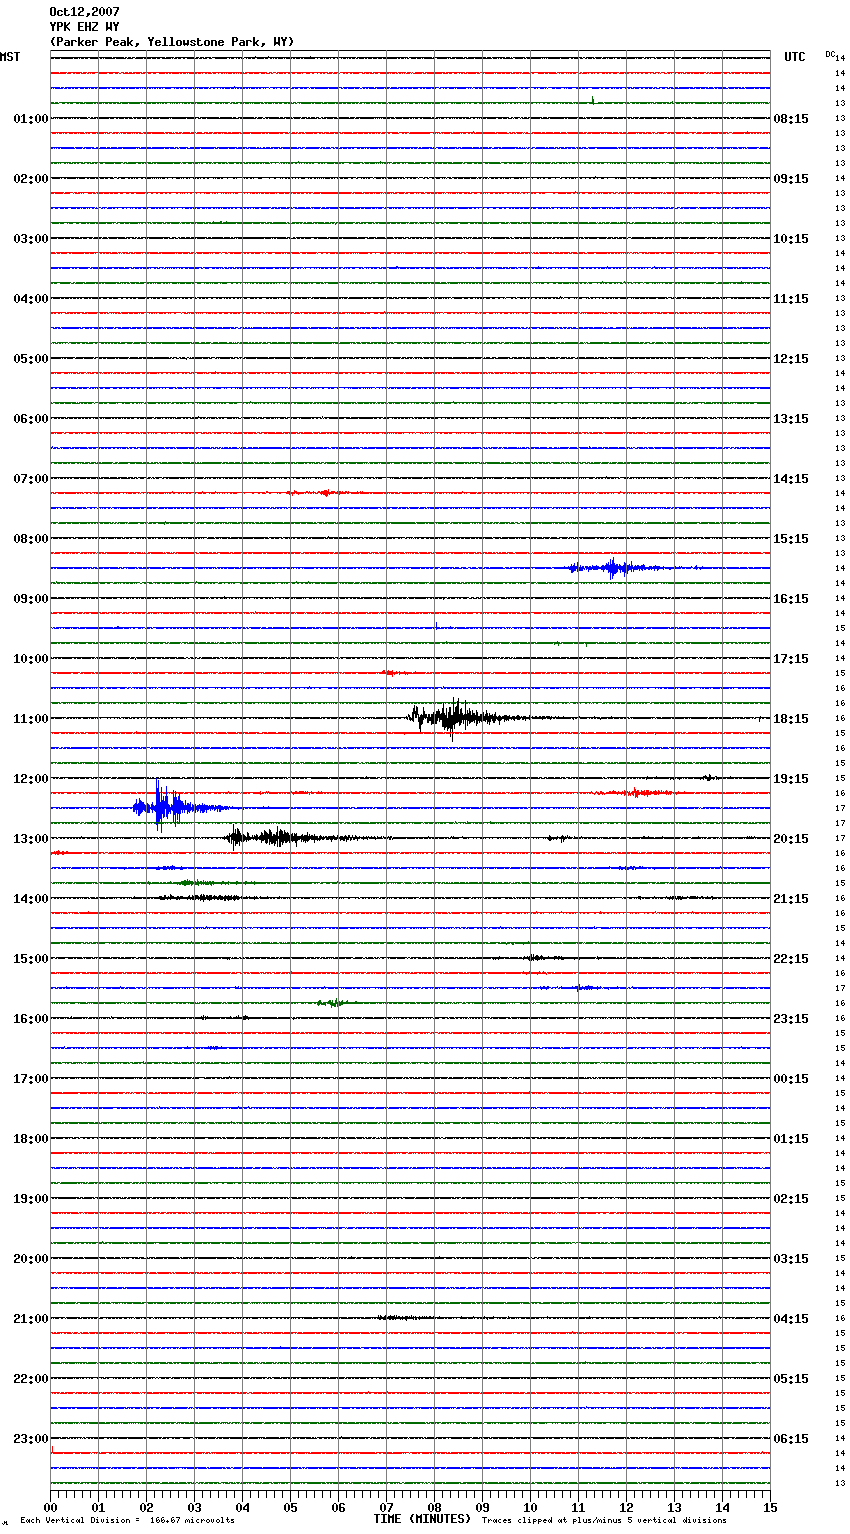Screen dimensions: 850x1534
Task: Click the 06:15 UTC time label
Action: point(791,1439)
